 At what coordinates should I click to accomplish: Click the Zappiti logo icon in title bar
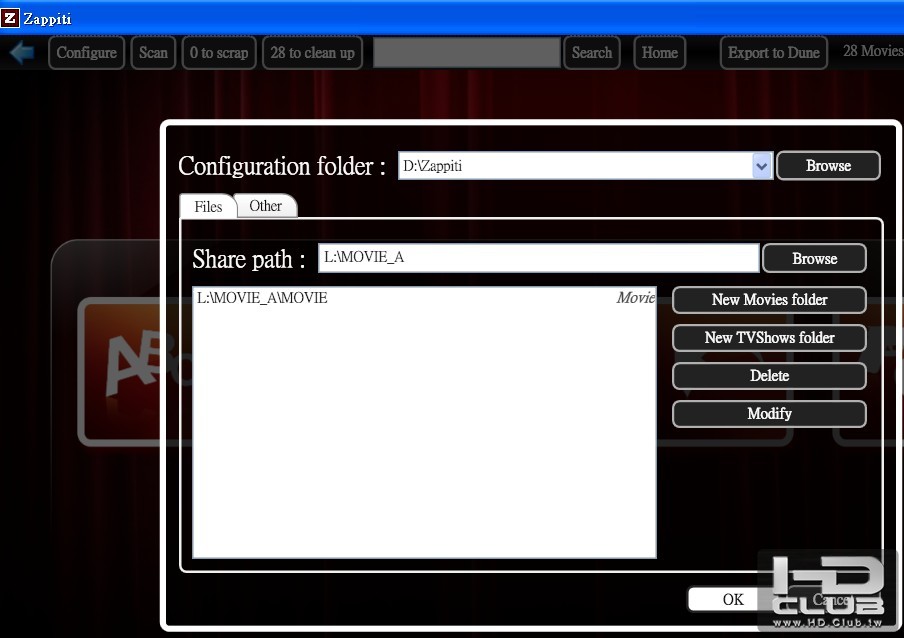coord(10,18)
